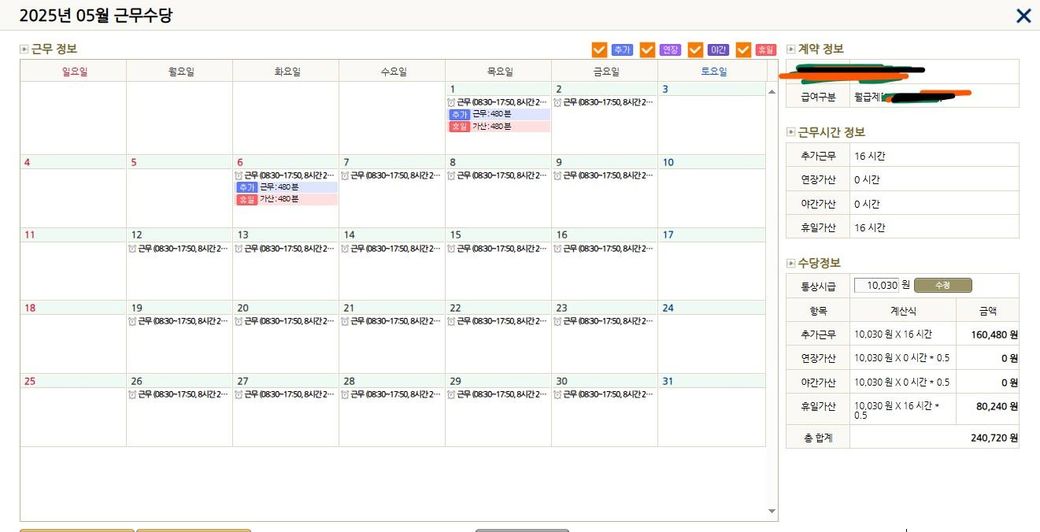Close the 근무수당 dialog with the X
1040x532 pixels.
pos(1023,16)
